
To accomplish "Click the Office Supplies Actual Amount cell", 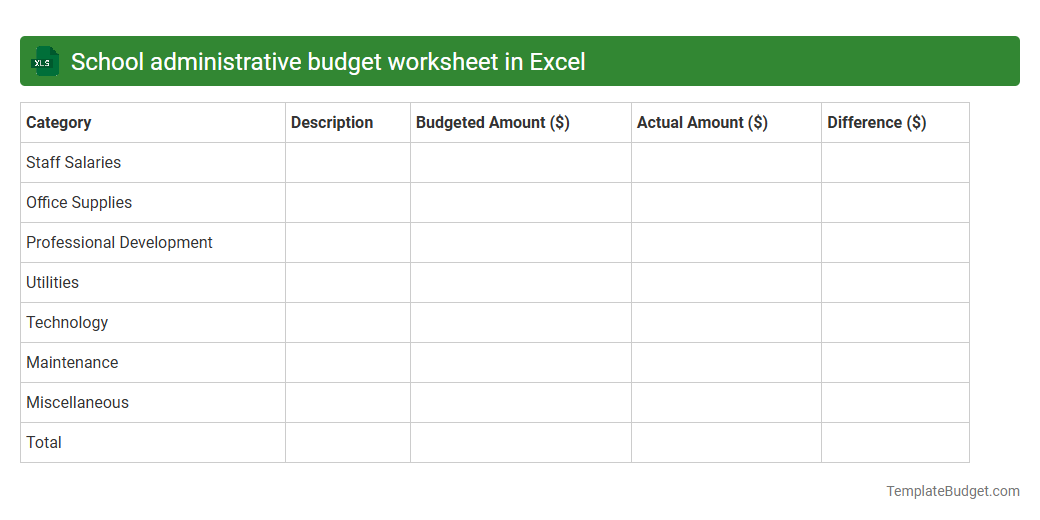I will [x=726, y=203].
